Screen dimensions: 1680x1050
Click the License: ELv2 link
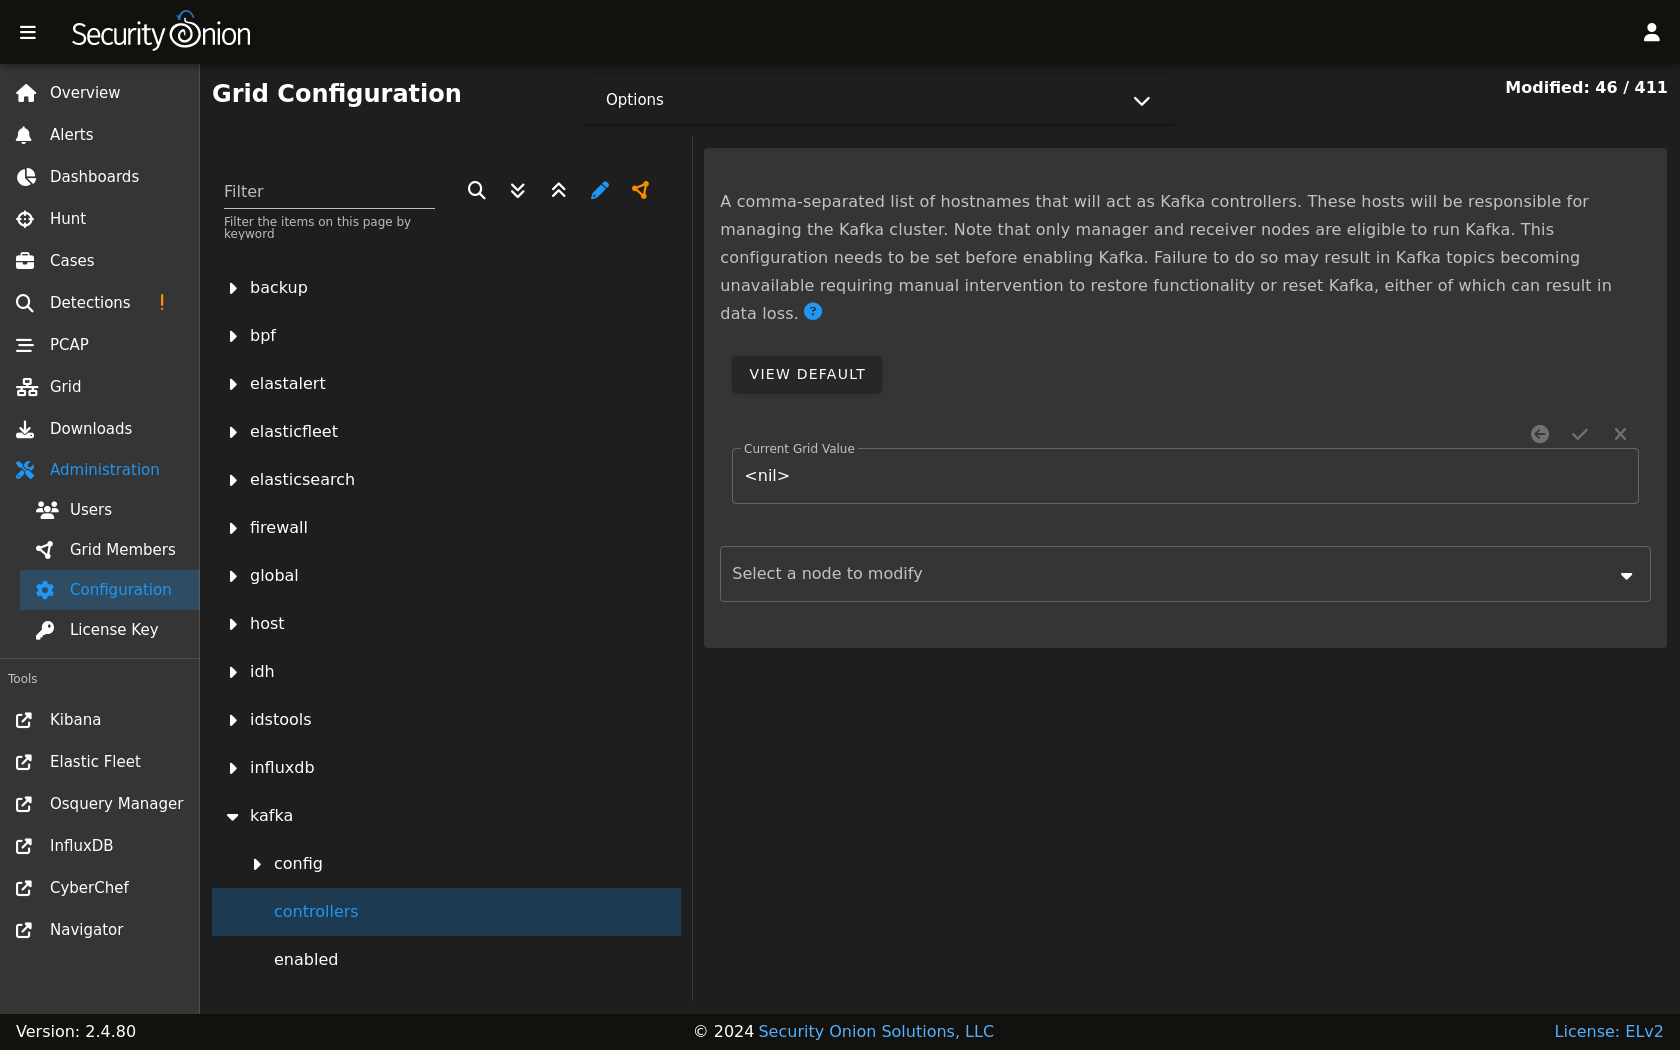[x=1608, y=1032]
